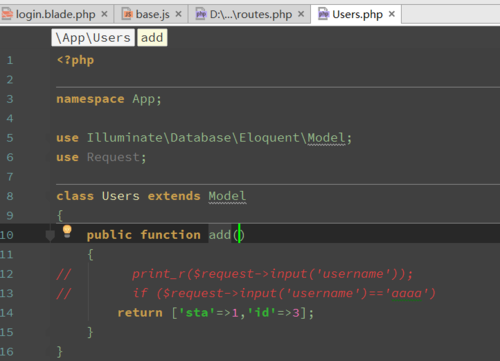This screenshot has height=361, width=500.
Task: Click the commented print_r line
Action: (x=272, y=274)
